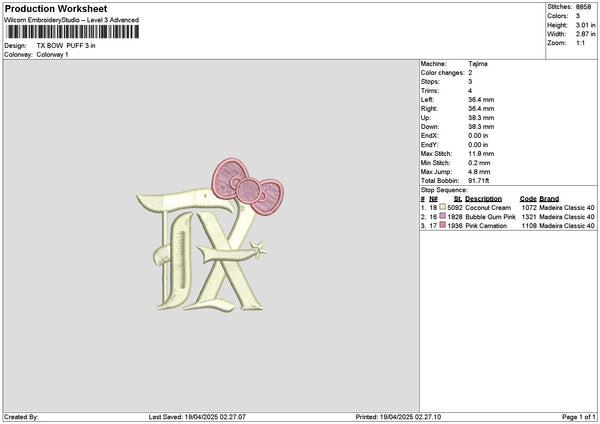Select the Total Bobbin value '91.71ft'
Screen dimensions: 600x424
pos(479,181)
